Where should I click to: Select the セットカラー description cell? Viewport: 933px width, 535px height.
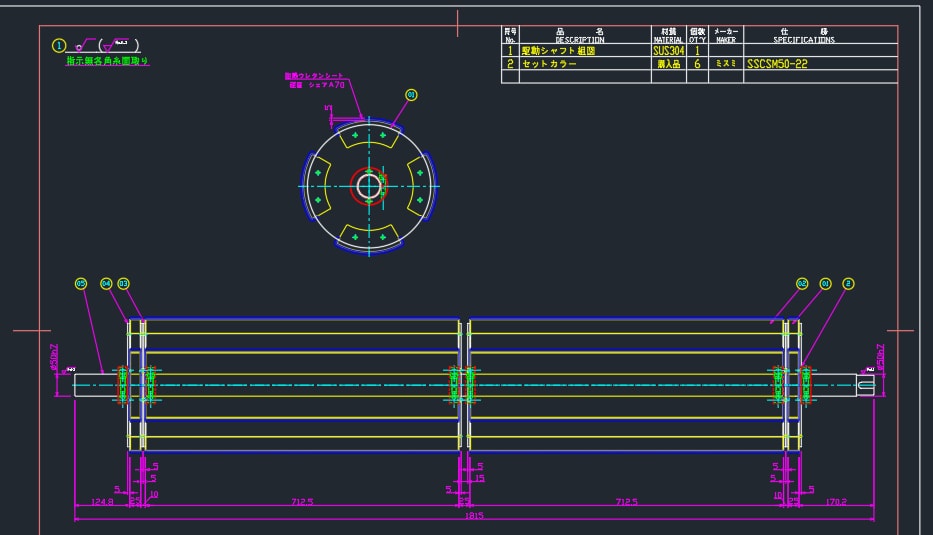tap(585, 64)
